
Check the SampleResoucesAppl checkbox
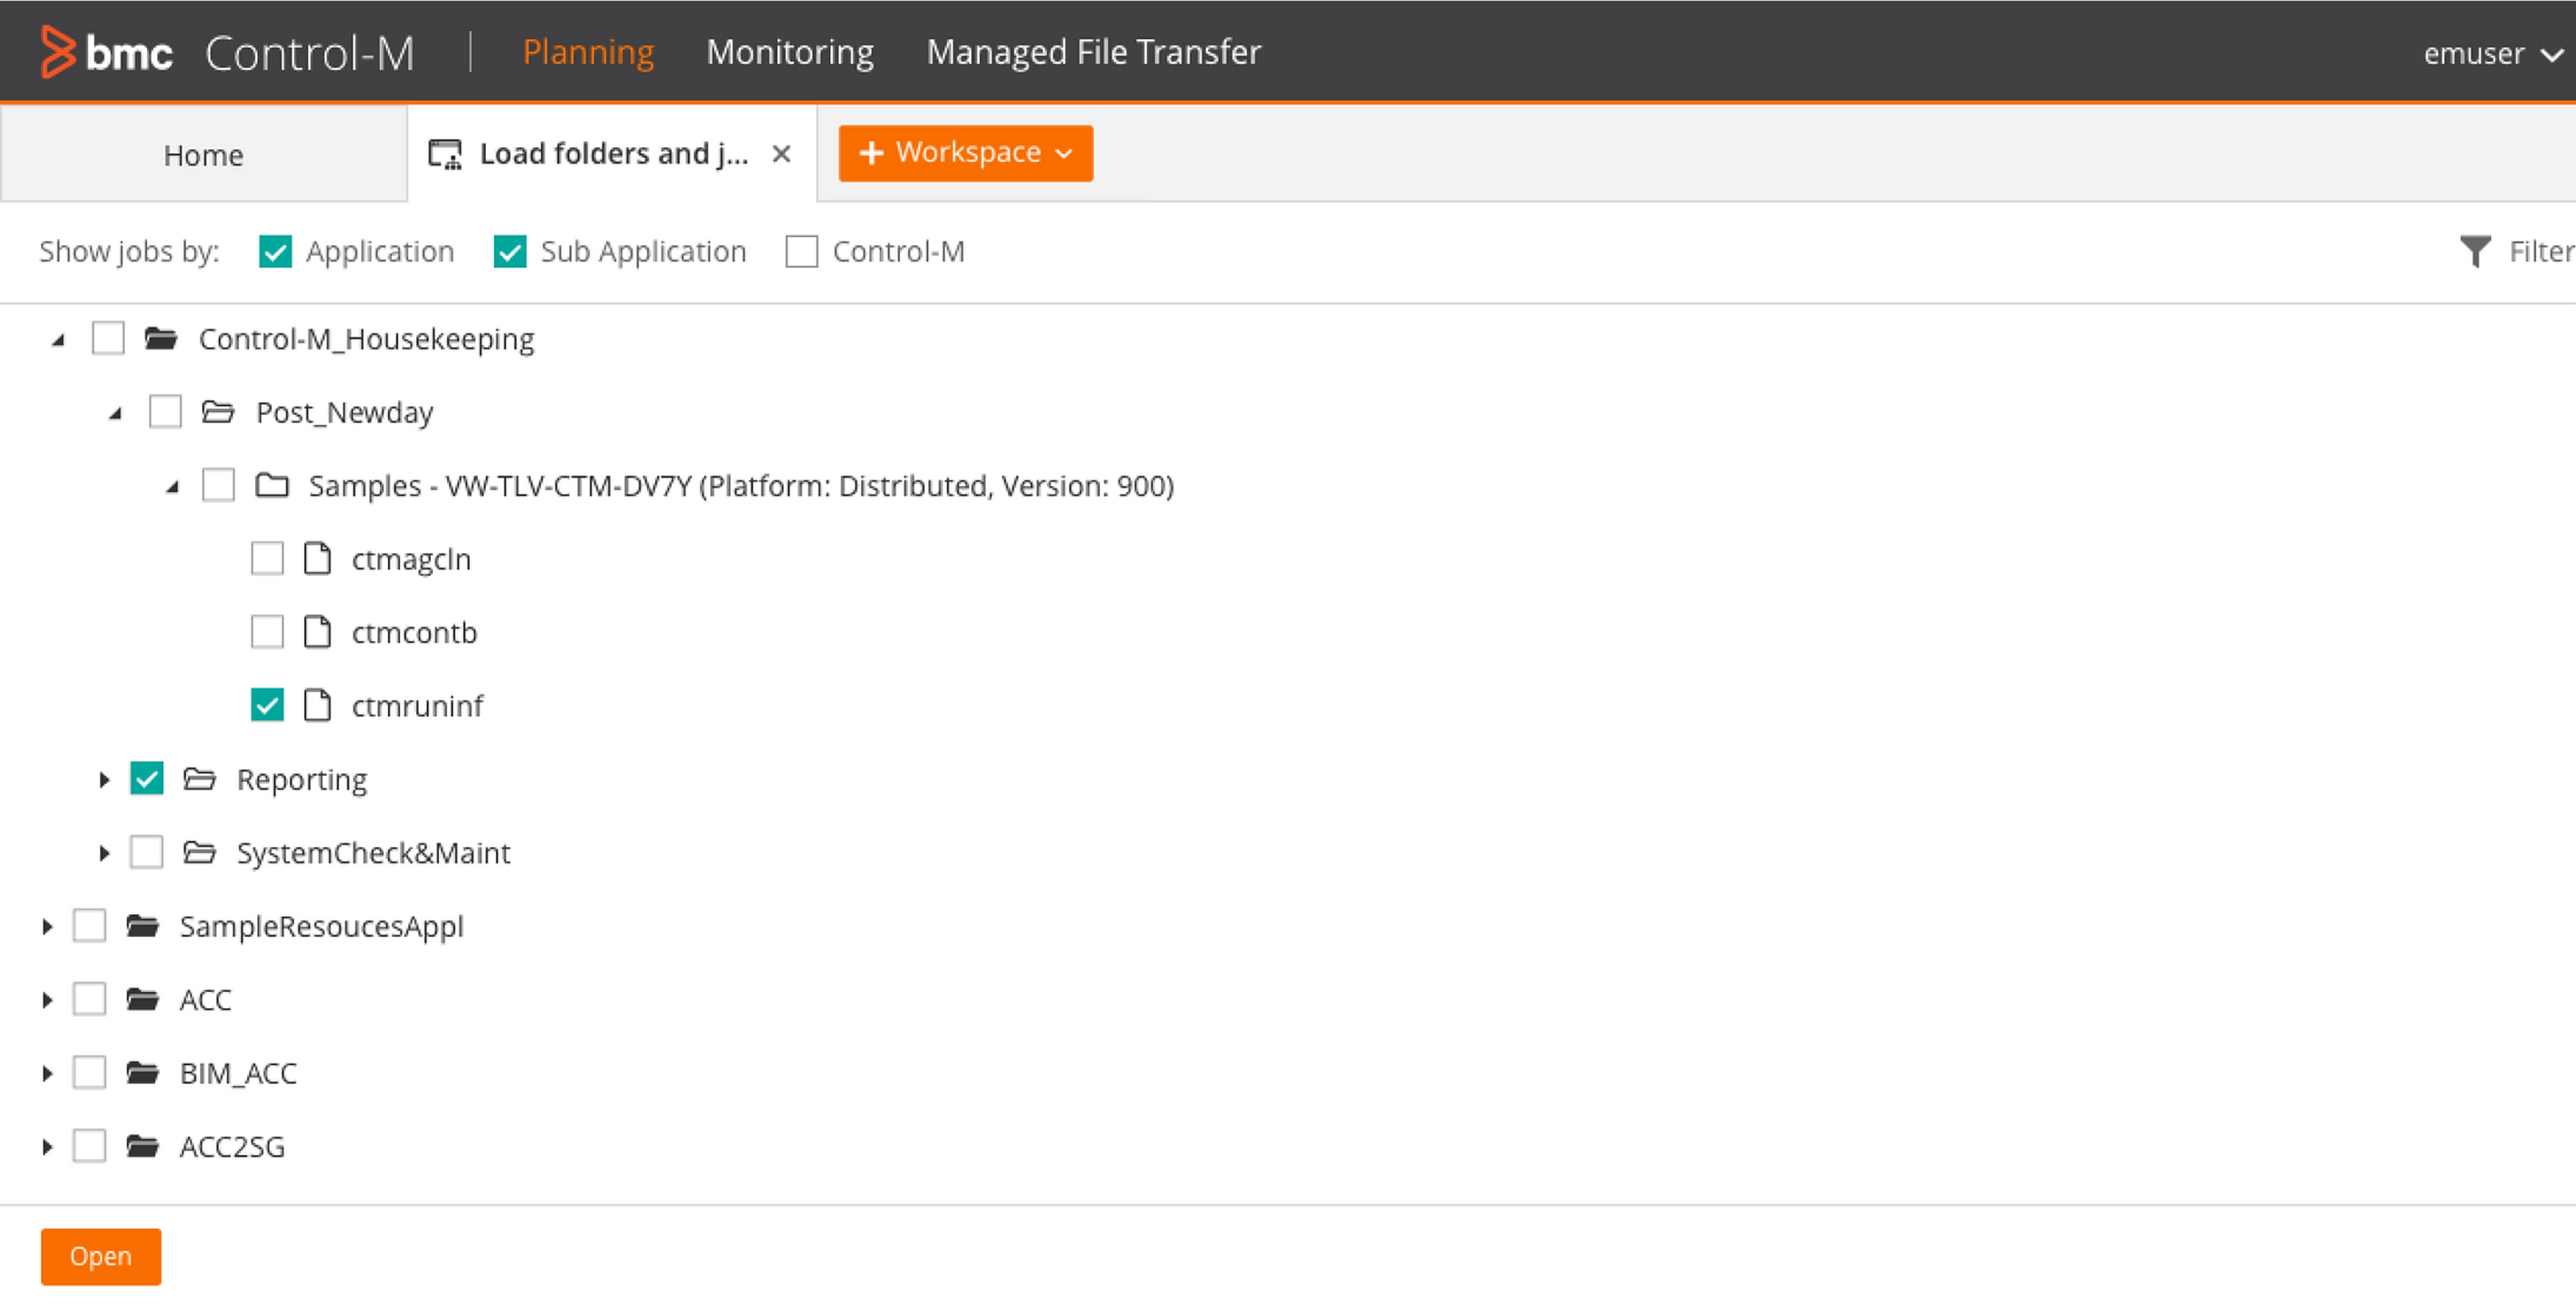(x=90, y=925)
